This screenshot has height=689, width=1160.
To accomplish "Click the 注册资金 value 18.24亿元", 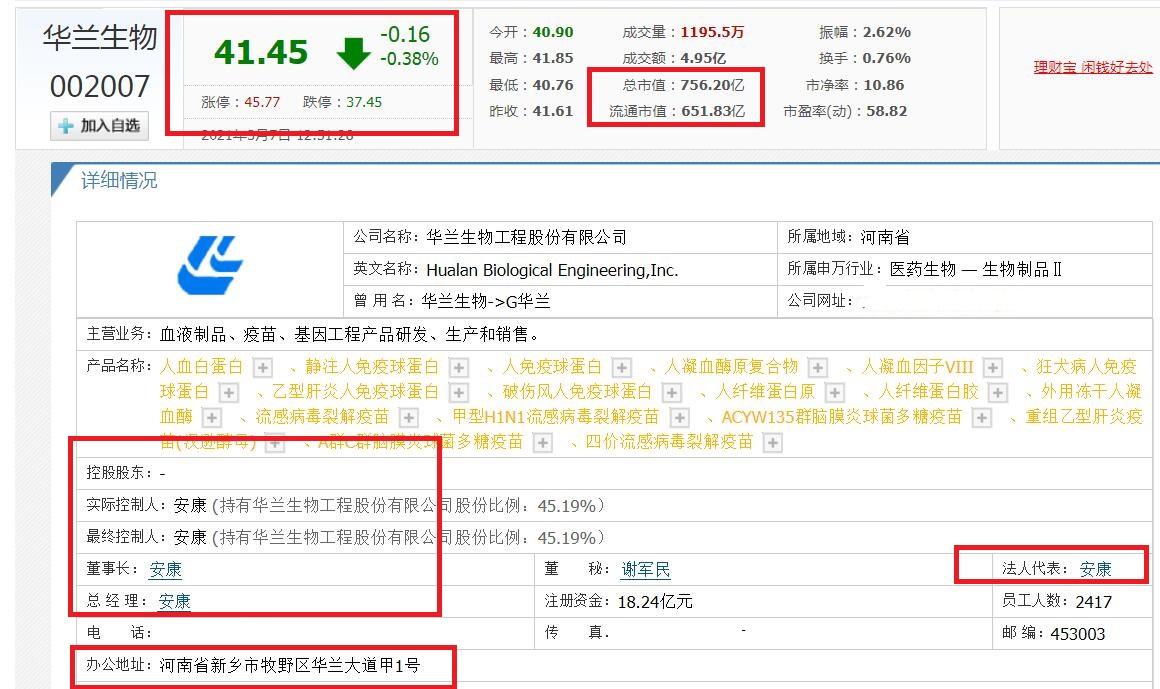I will (655, 602).
